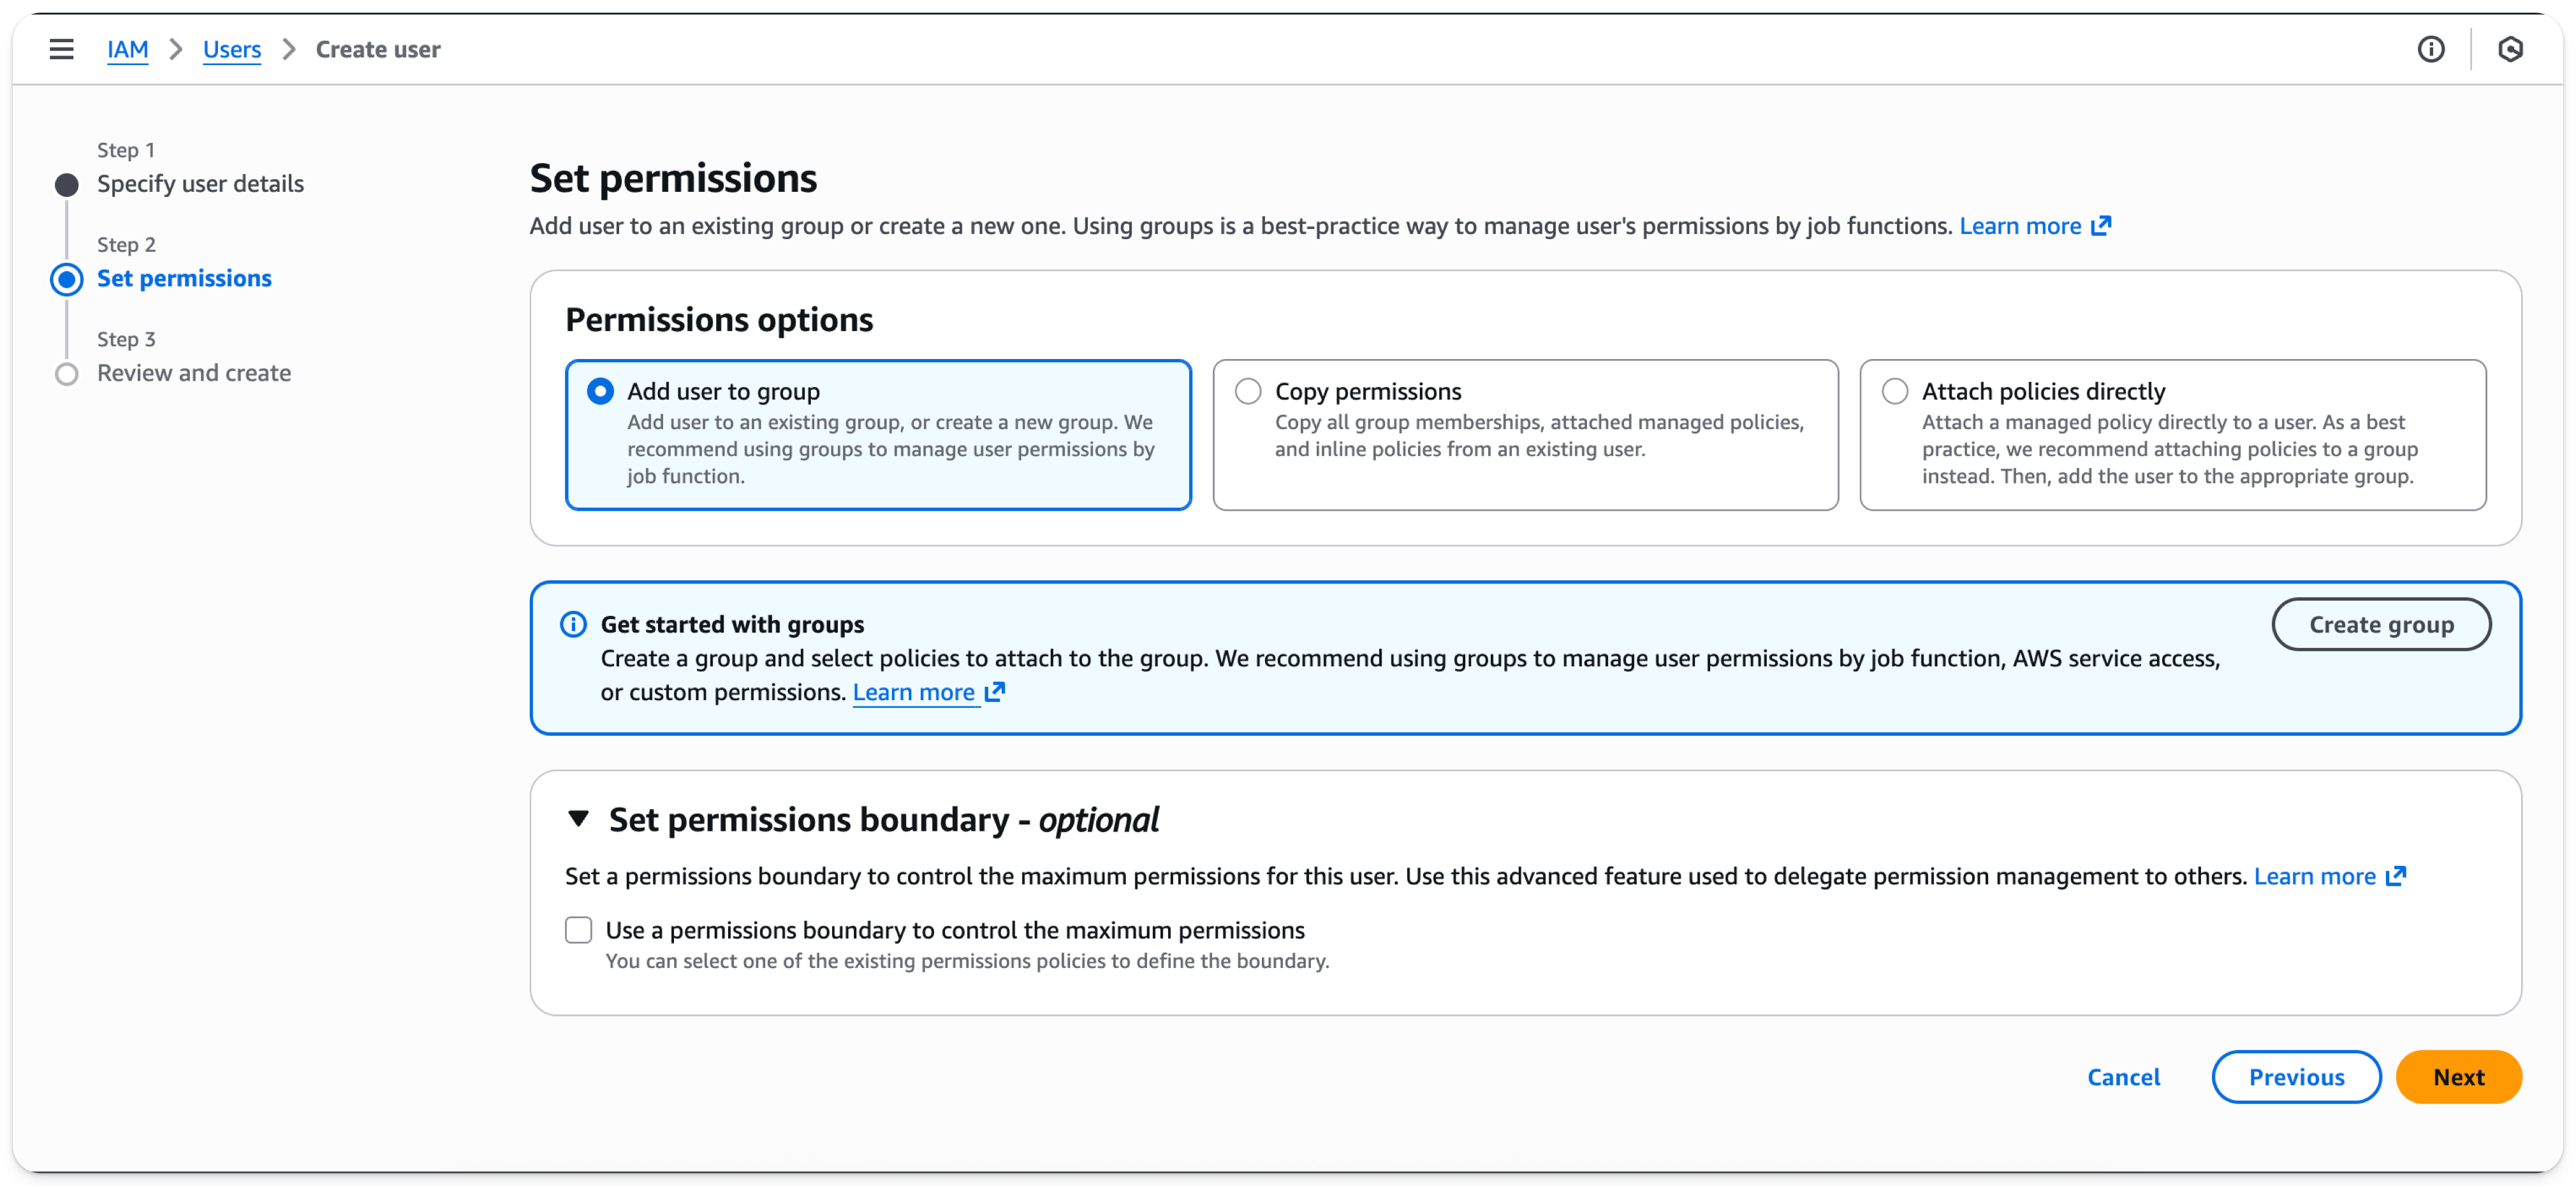Click the hexagon icon at the top right
Screen dimensions: 2576x1186
pos(2511,49)
